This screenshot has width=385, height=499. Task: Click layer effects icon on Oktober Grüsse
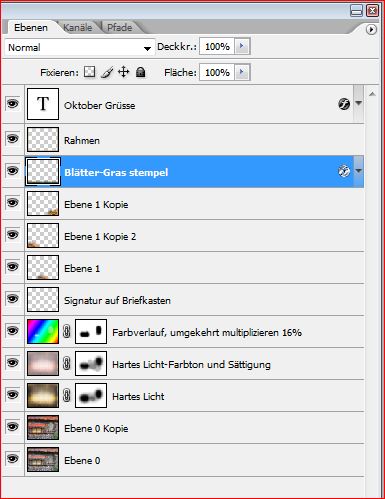coord(344,104)
